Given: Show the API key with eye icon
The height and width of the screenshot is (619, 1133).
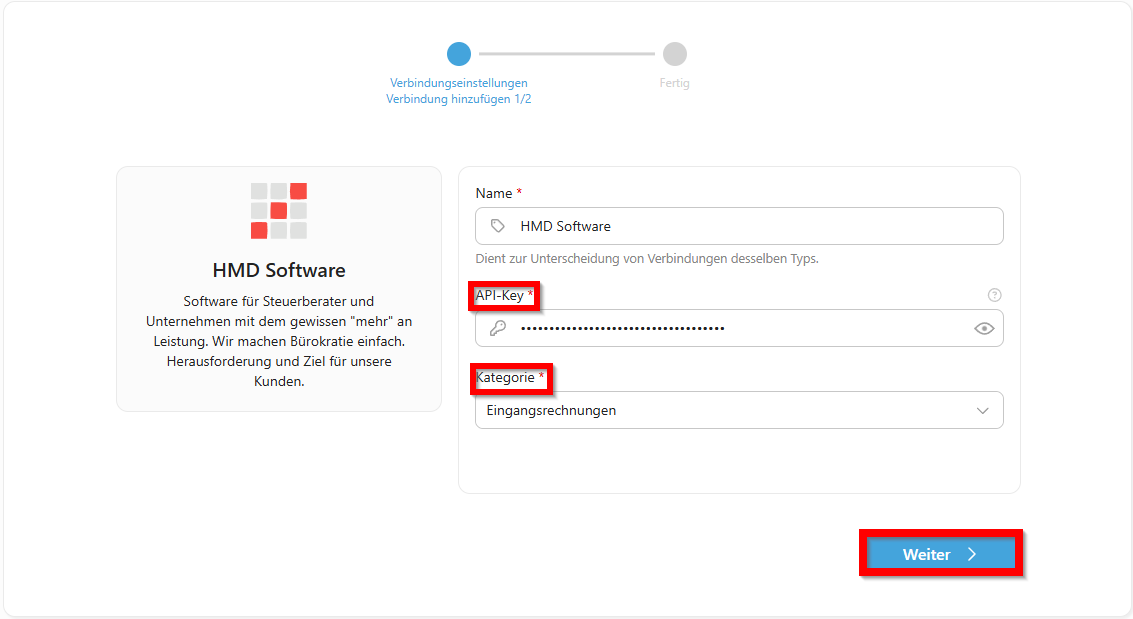Looking at the screenshot, I should coord(983,329).
